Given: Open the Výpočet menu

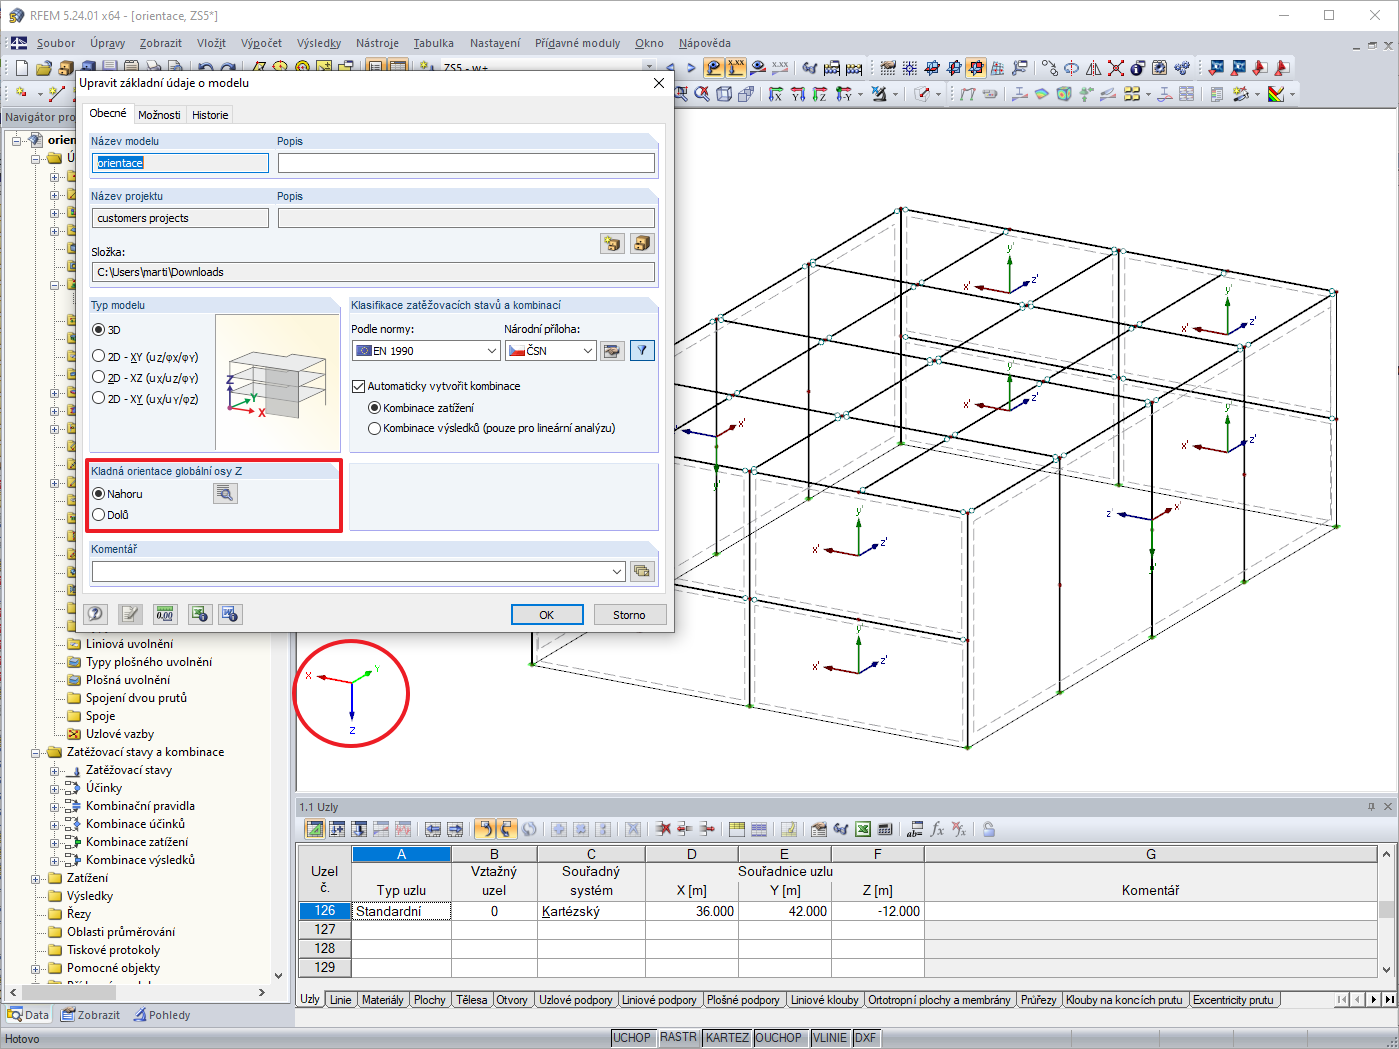Looking at the screenshot, I should tap(261, 43).
